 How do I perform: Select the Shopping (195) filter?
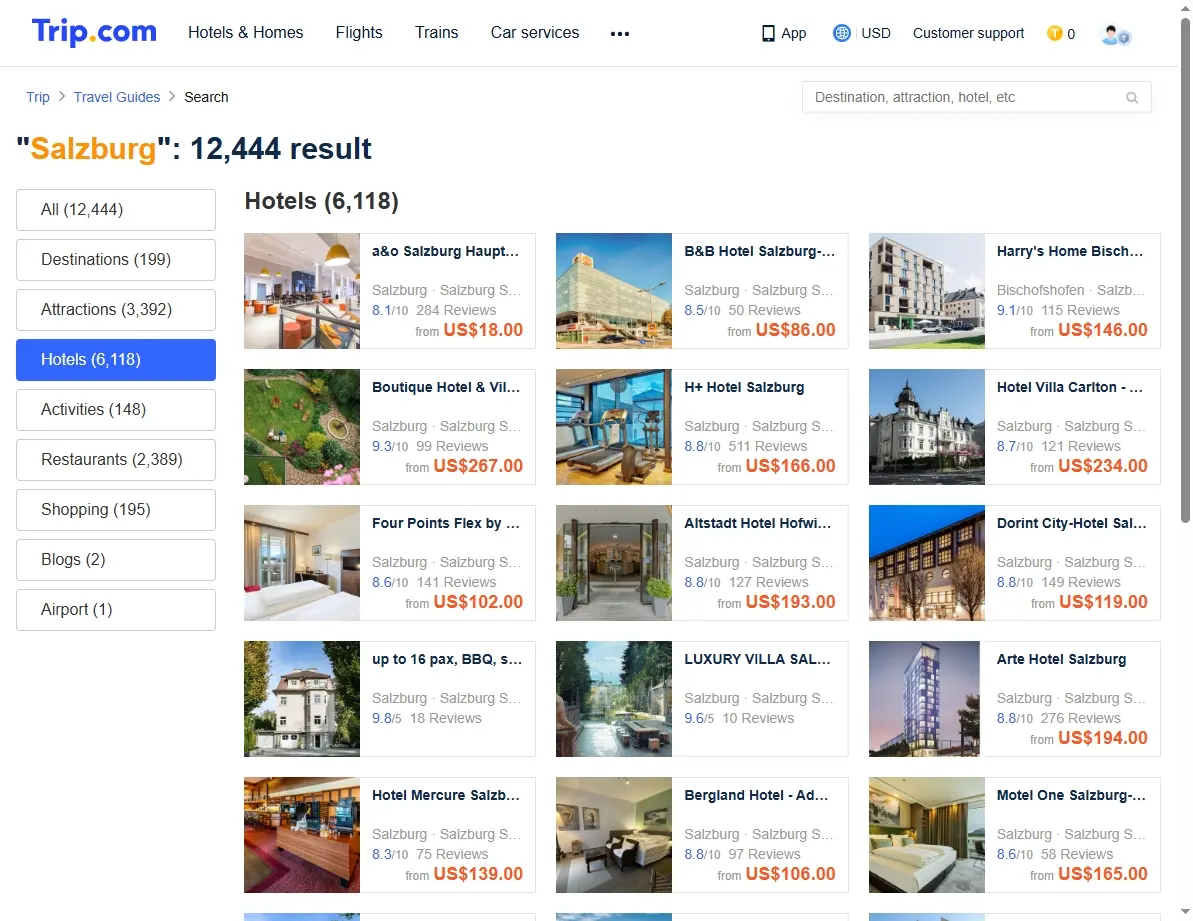coord(116,510)
